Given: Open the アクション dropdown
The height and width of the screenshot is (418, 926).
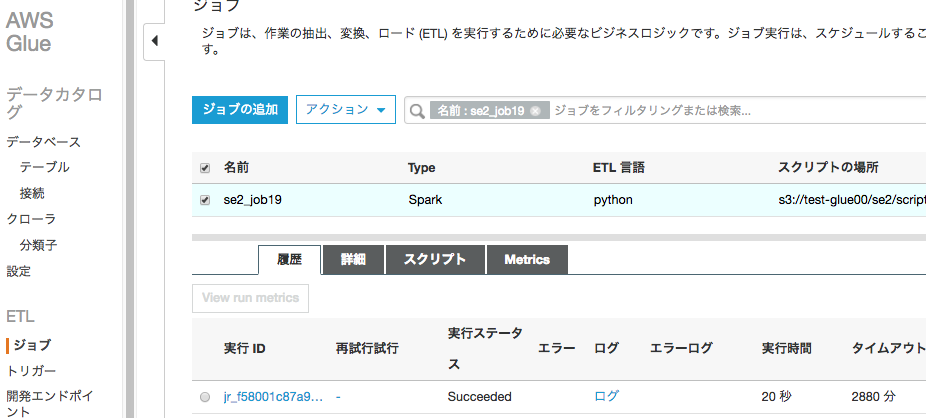Looking at the screenshot, I should (345, 110).
